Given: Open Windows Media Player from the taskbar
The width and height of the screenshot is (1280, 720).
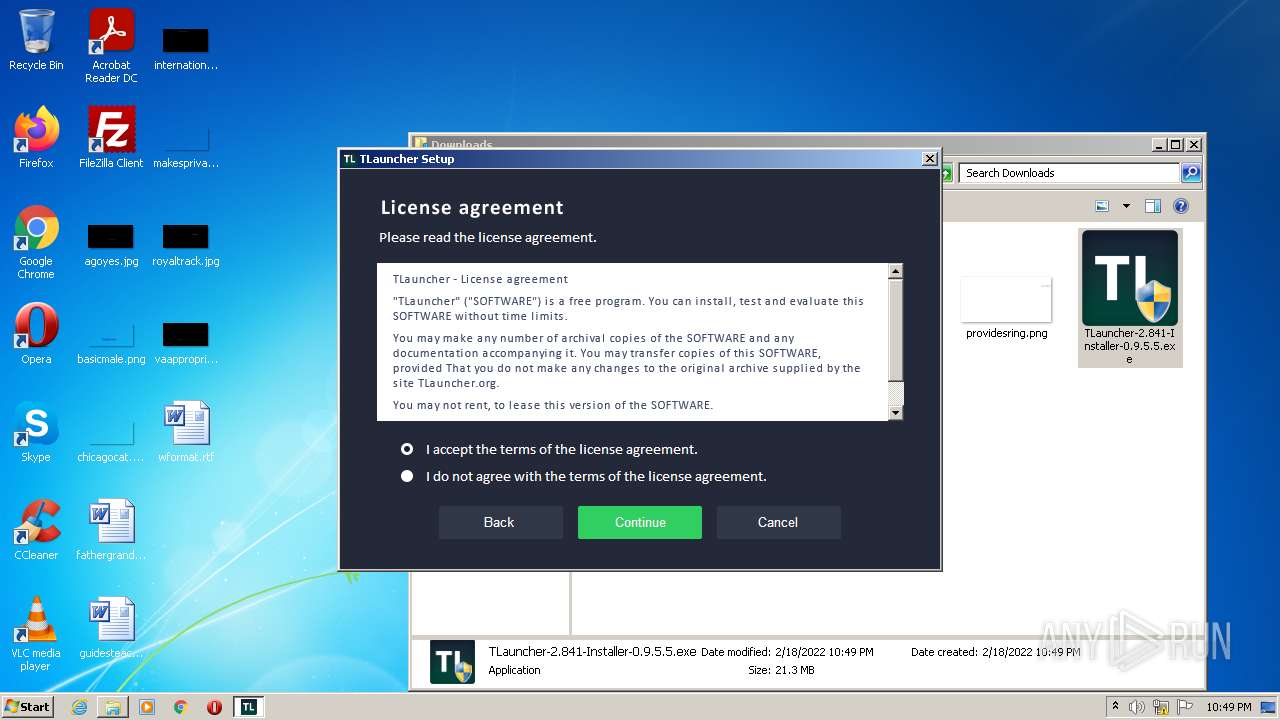Looking at the screenshot, I should coord(147,707).
